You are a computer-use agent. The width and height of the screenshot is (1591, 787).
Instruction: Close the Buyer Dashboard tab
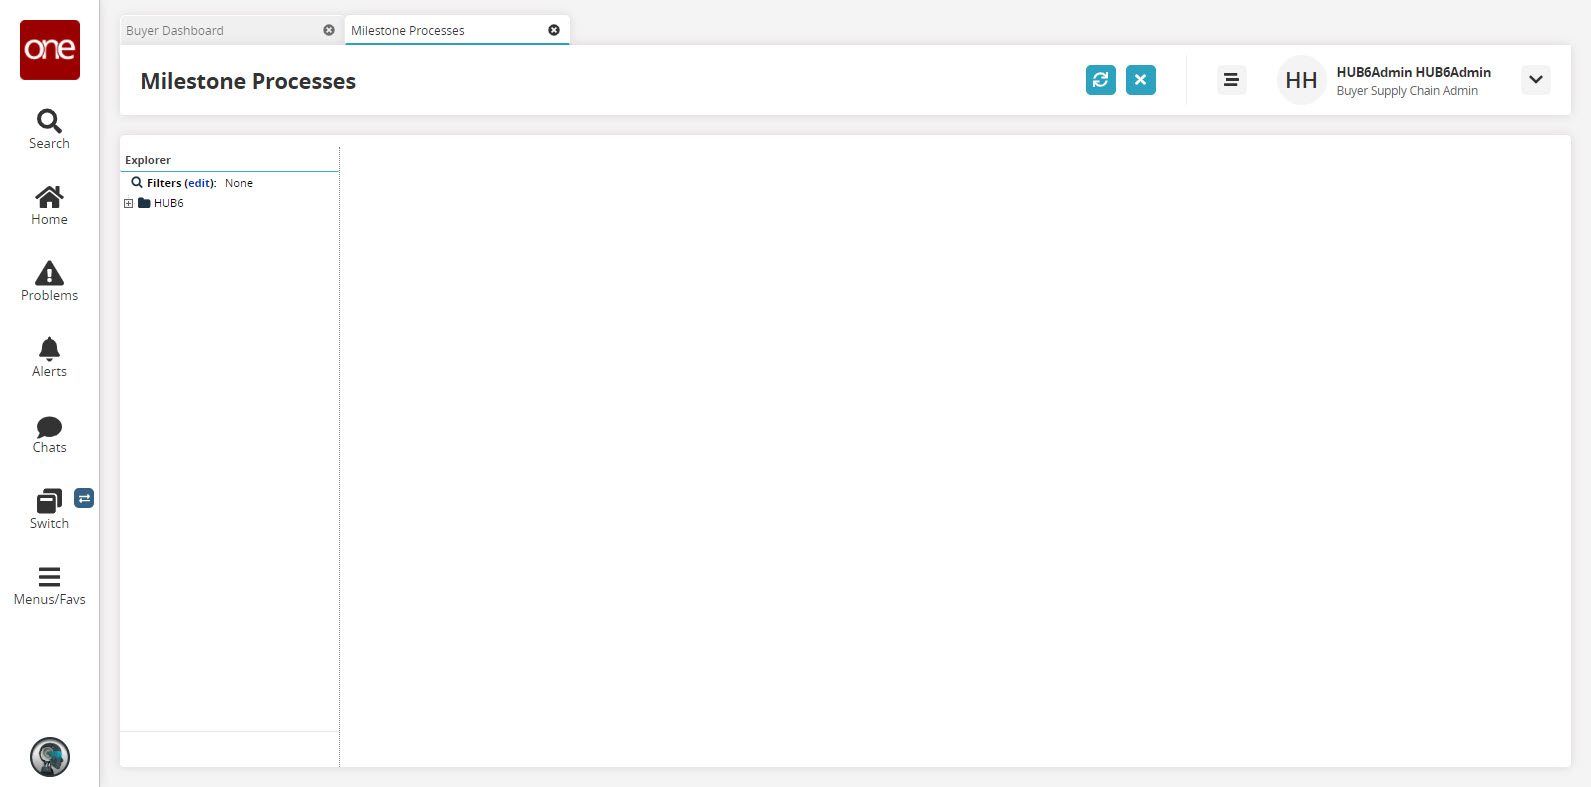(x=329, y=30)
